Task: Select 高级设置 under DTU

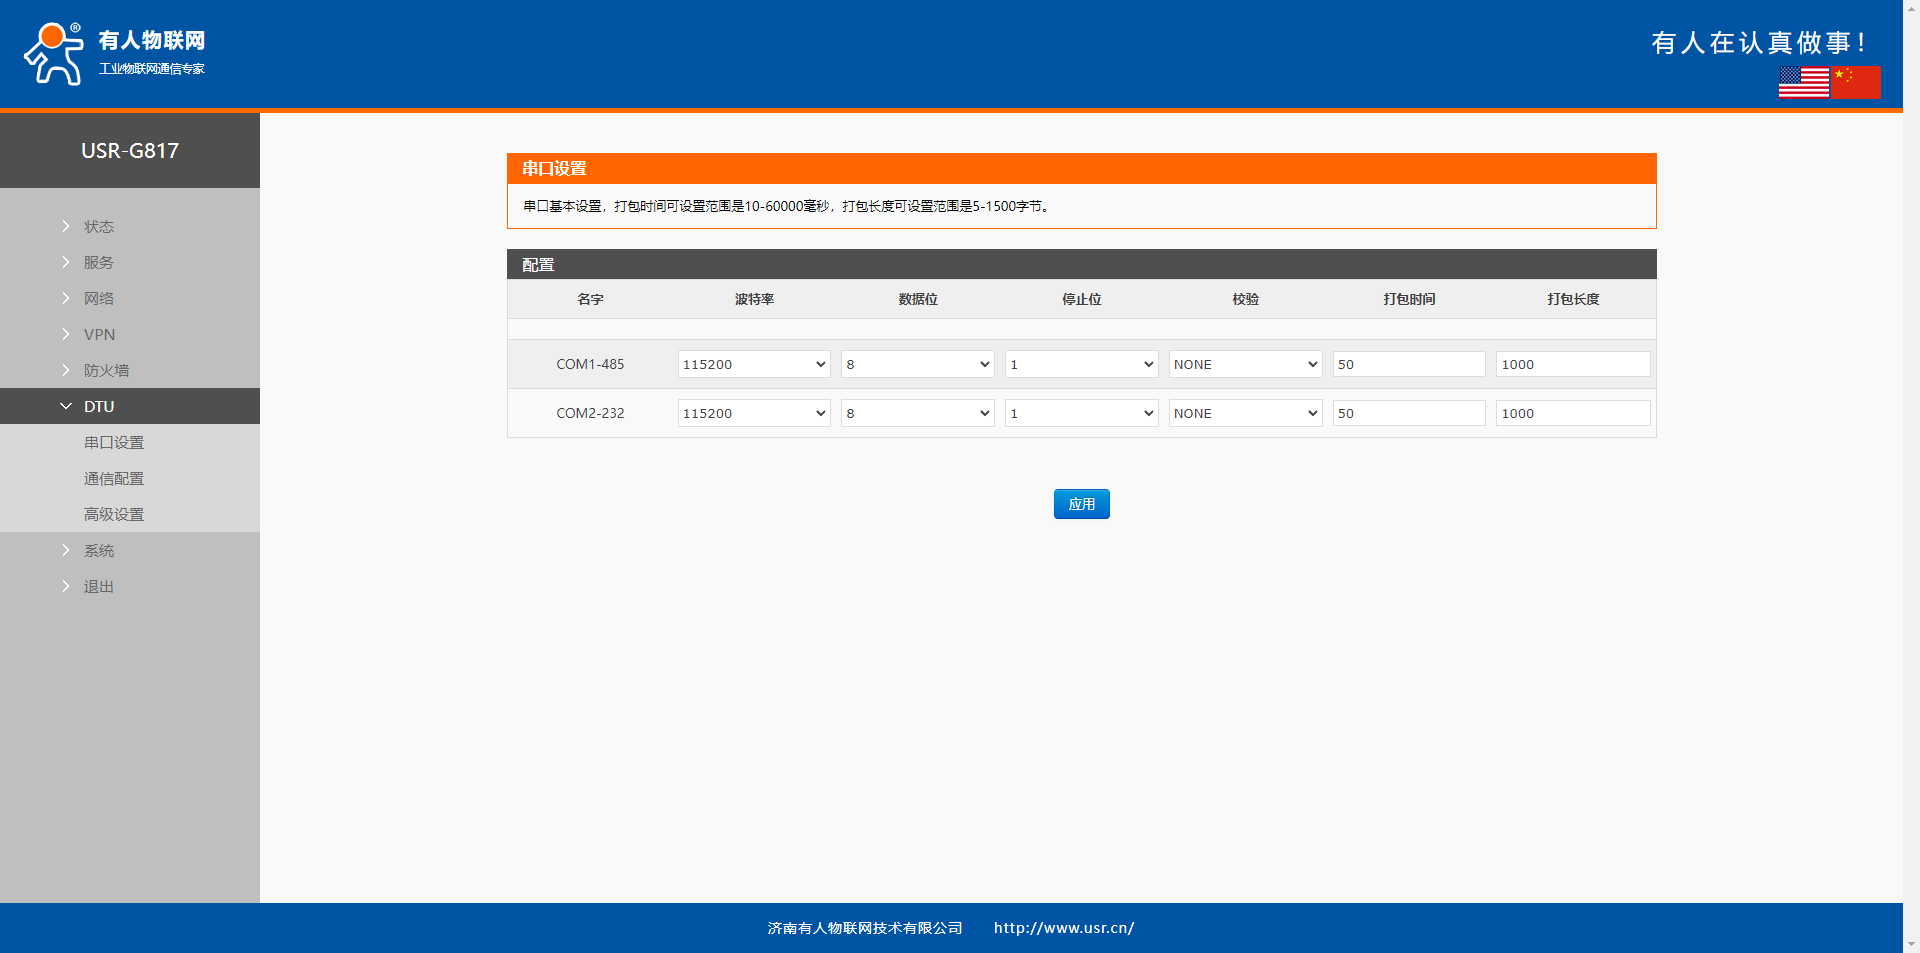Action: coord(114,514)
